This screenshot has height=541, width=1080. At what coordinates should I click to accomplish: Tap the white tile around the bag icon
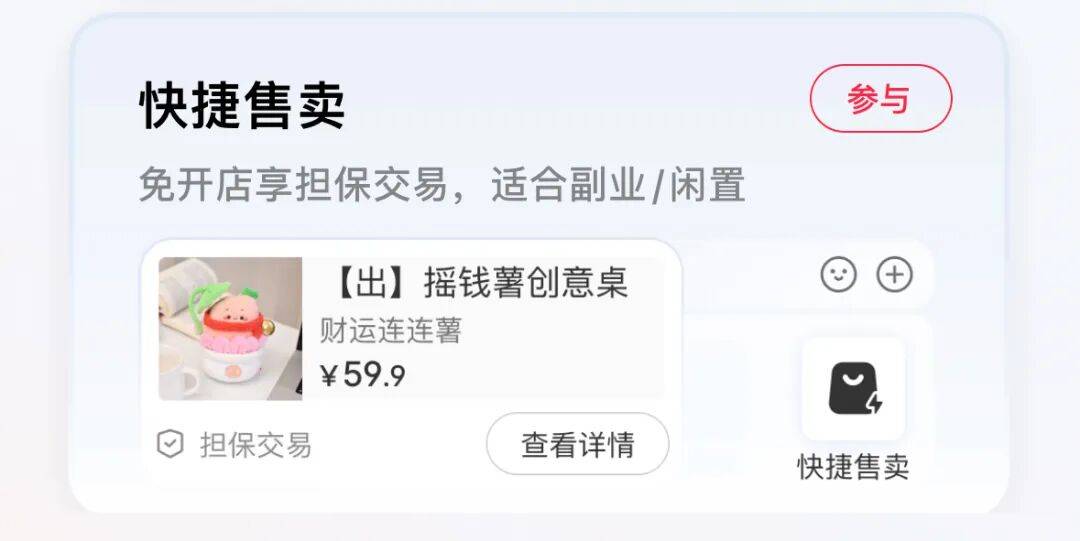click(853, 389)
